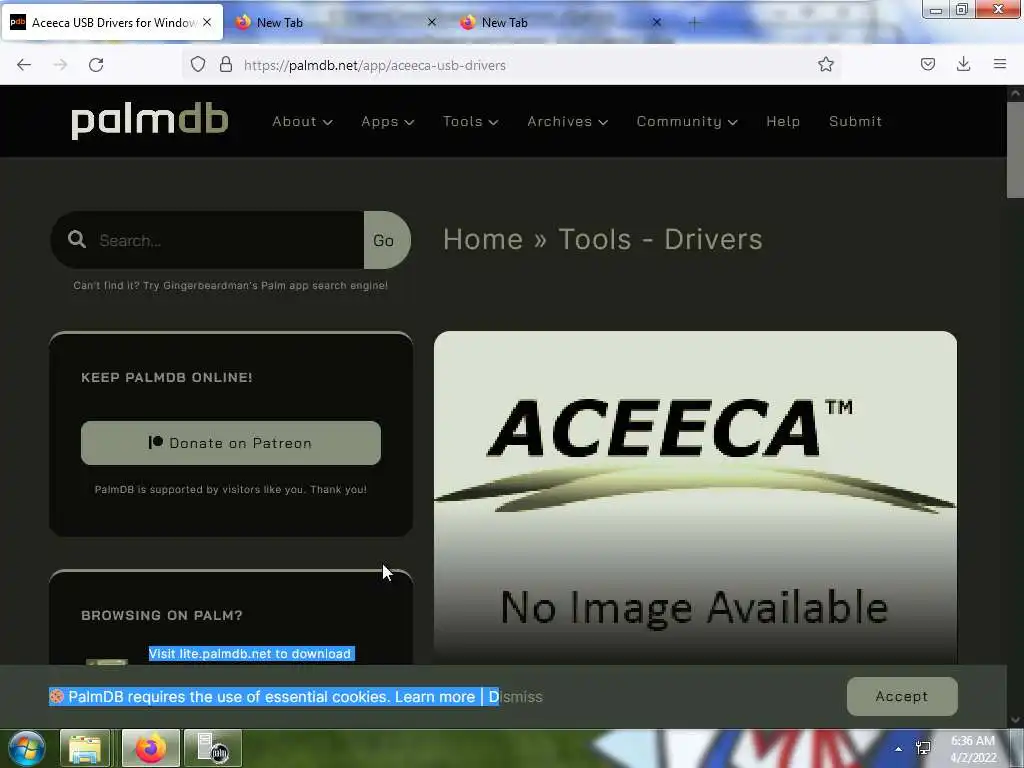This screenshot has width=1024, height=768.
Task: Accept the cookie notice
Action: (x=902, y=696)
